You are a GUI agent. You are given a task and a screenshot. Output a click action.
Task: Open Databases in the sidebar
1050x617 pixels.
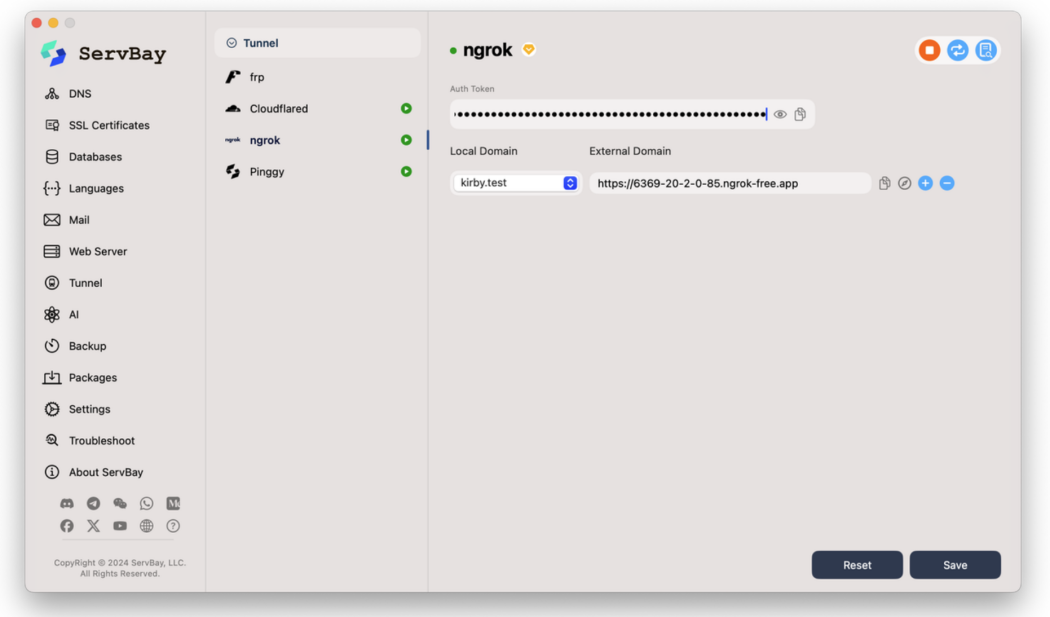pos(95,157)
